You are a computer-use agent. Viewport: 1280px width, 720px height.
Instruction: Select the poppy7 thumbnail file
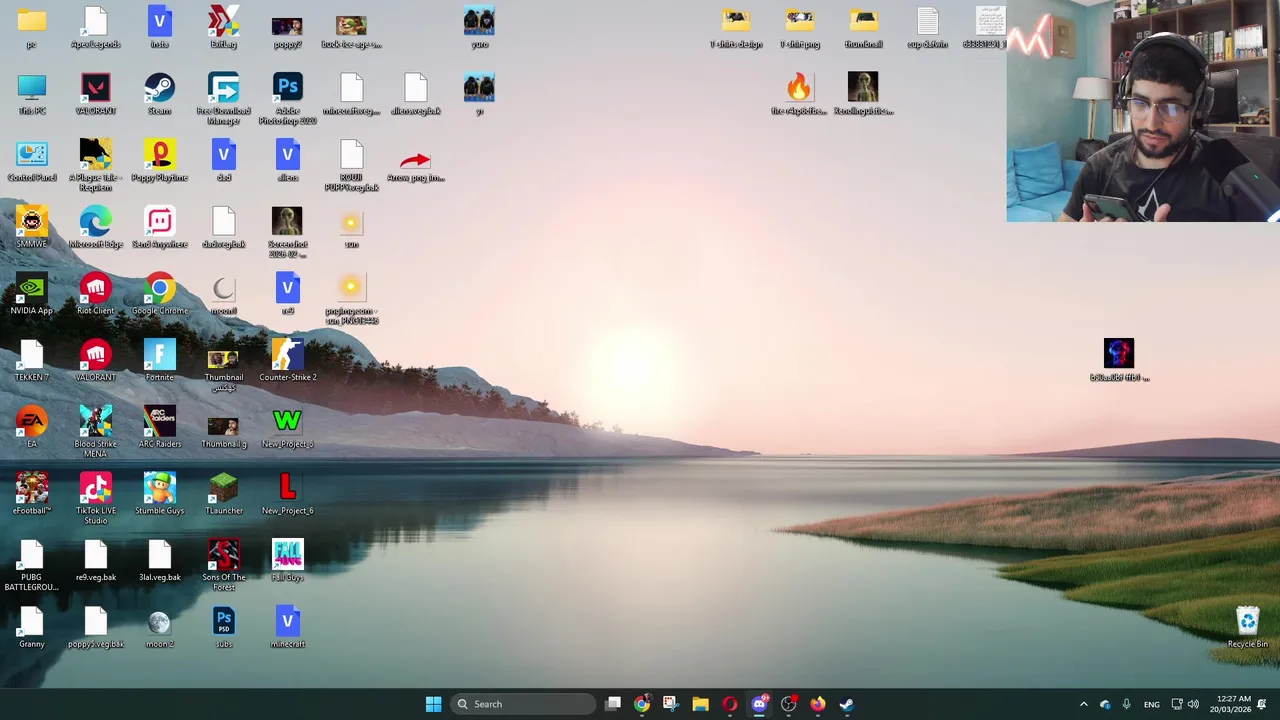pyautogui.click(x=287, y=32)
